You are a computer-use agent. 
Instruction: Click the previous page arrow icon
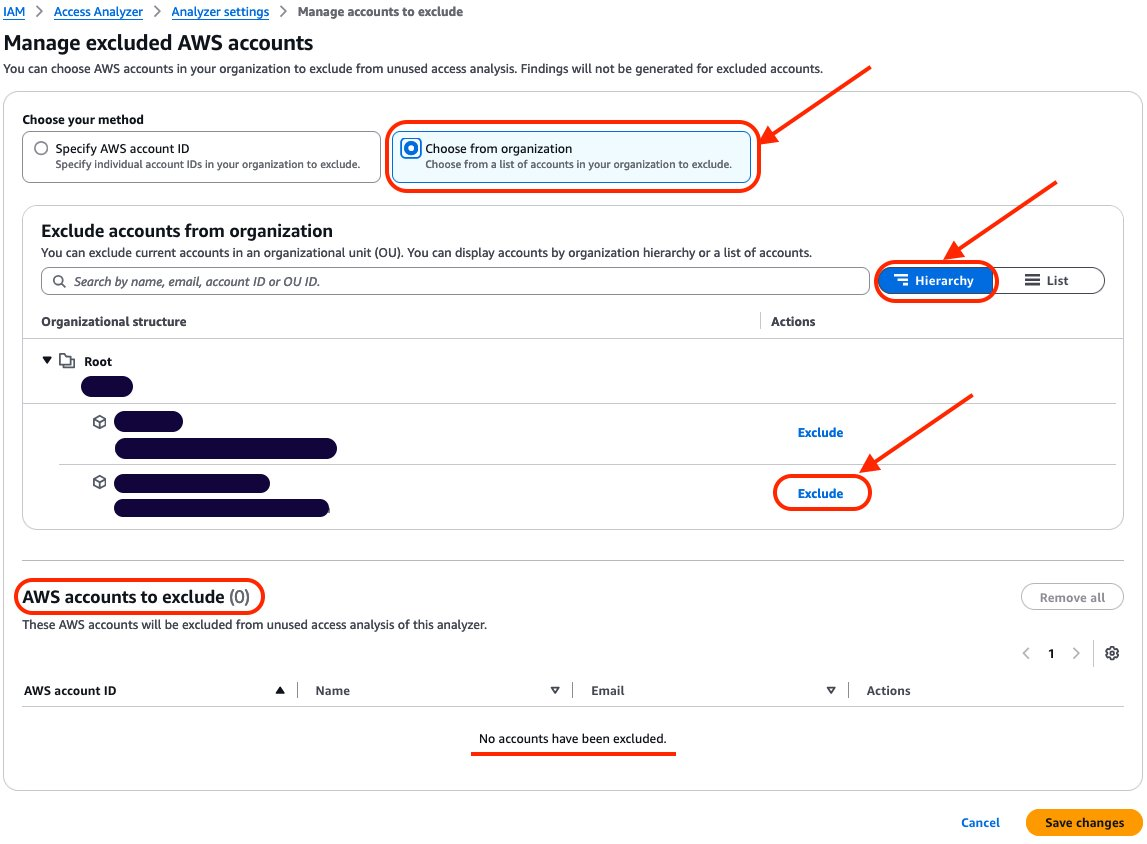(x=1026, y=653)
